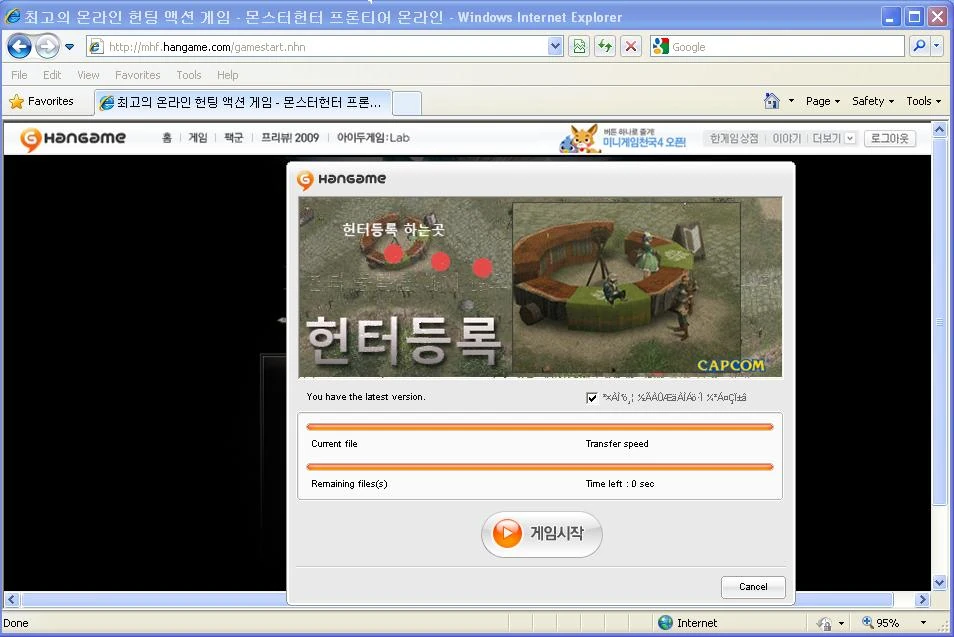The width and height of the screenshot is (954, 637).
Task: Click the Hangame logo in site header
Action: (73, 139)
